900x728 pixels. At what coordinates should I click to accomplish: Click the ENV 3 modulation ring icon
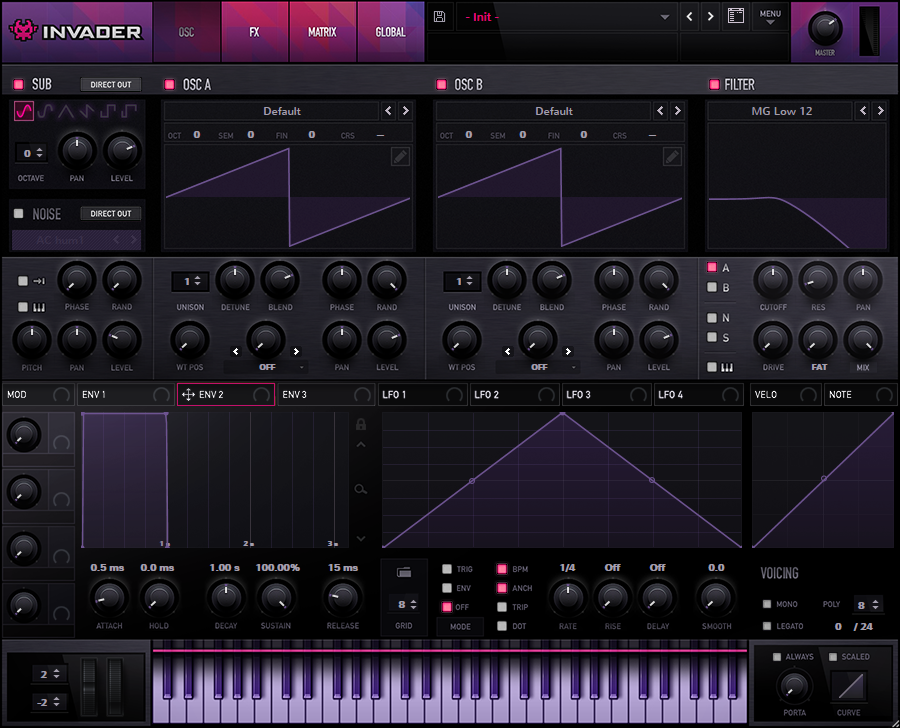(362, 395)
